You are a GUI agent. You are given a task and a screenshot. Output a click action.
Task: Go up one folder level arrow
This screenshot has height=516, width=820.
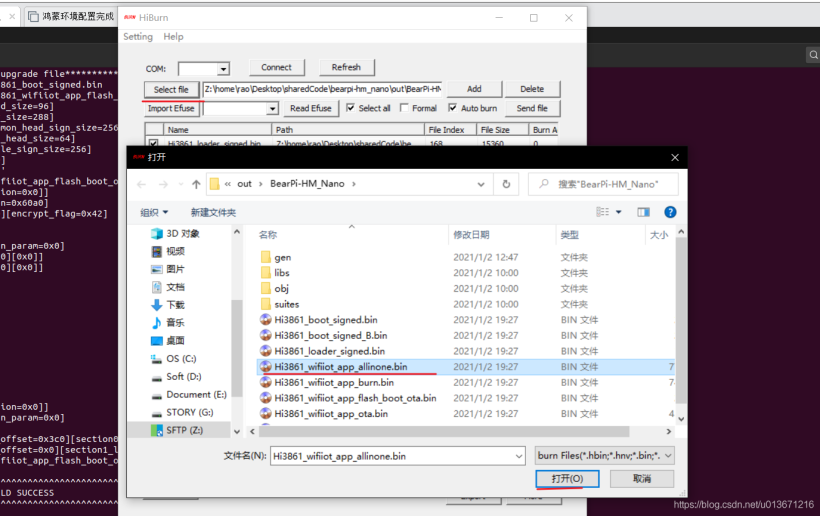[190, 184]
